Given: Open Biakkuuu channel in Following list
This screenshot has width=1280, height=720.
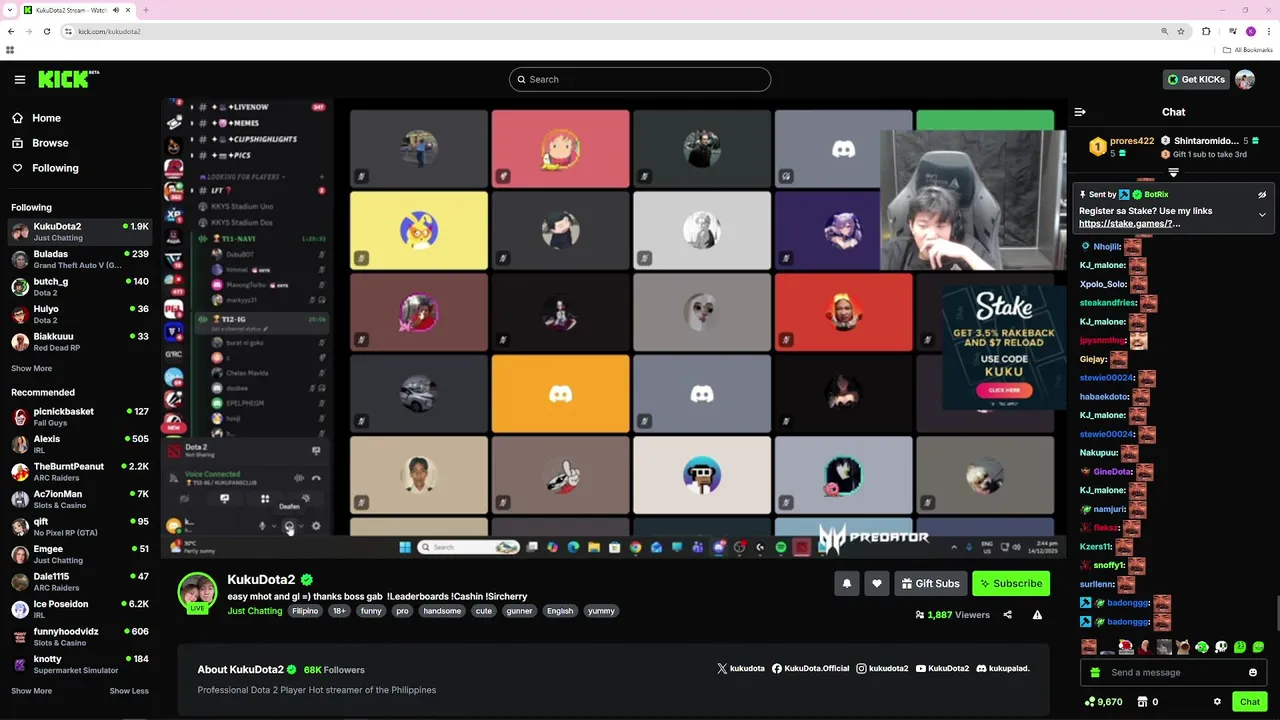Looking at the screenshot, I should (x=80, y=341).
